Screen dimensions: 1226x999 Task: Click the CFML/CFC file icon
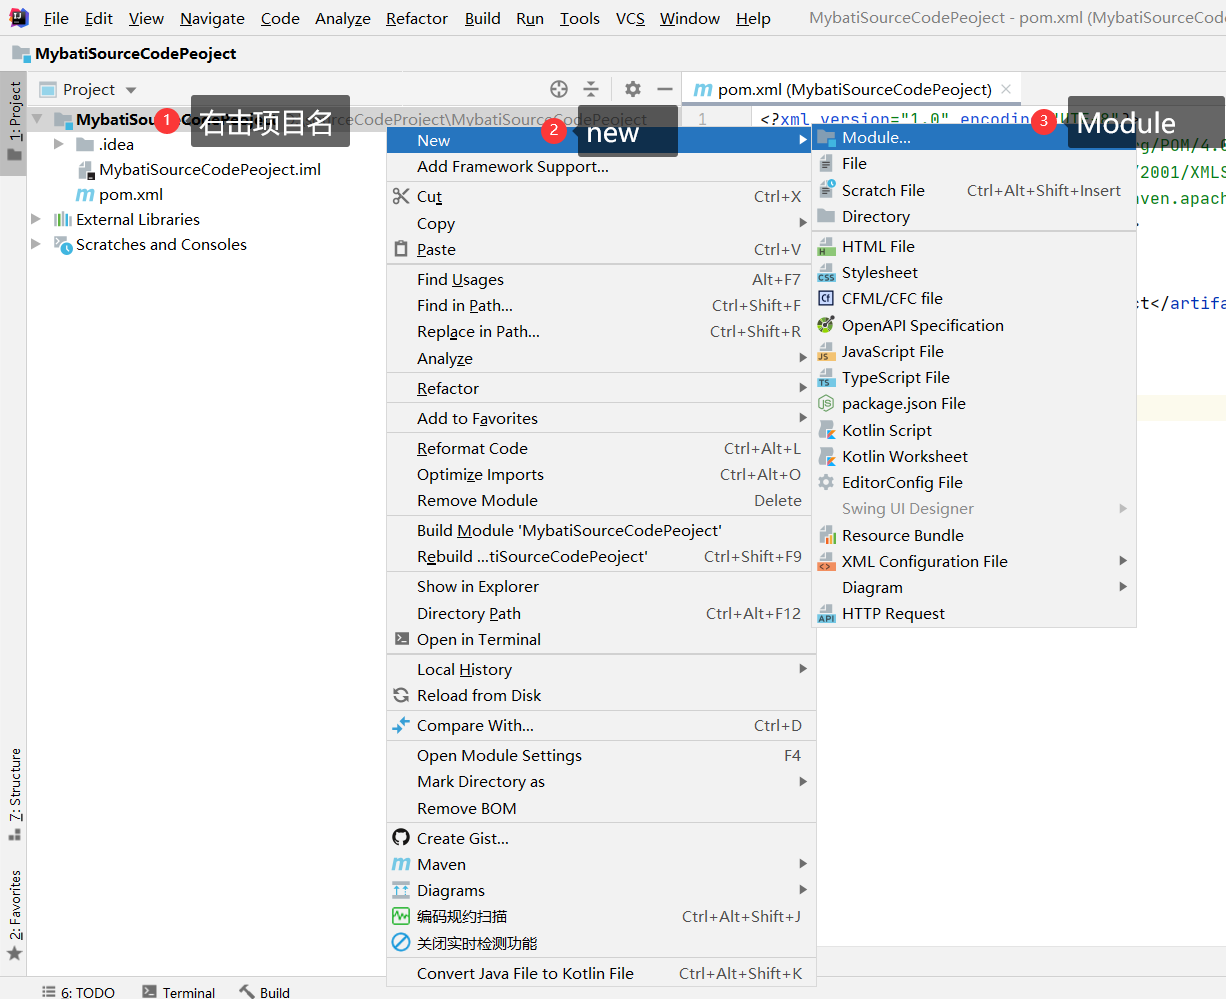pos(826,298)
